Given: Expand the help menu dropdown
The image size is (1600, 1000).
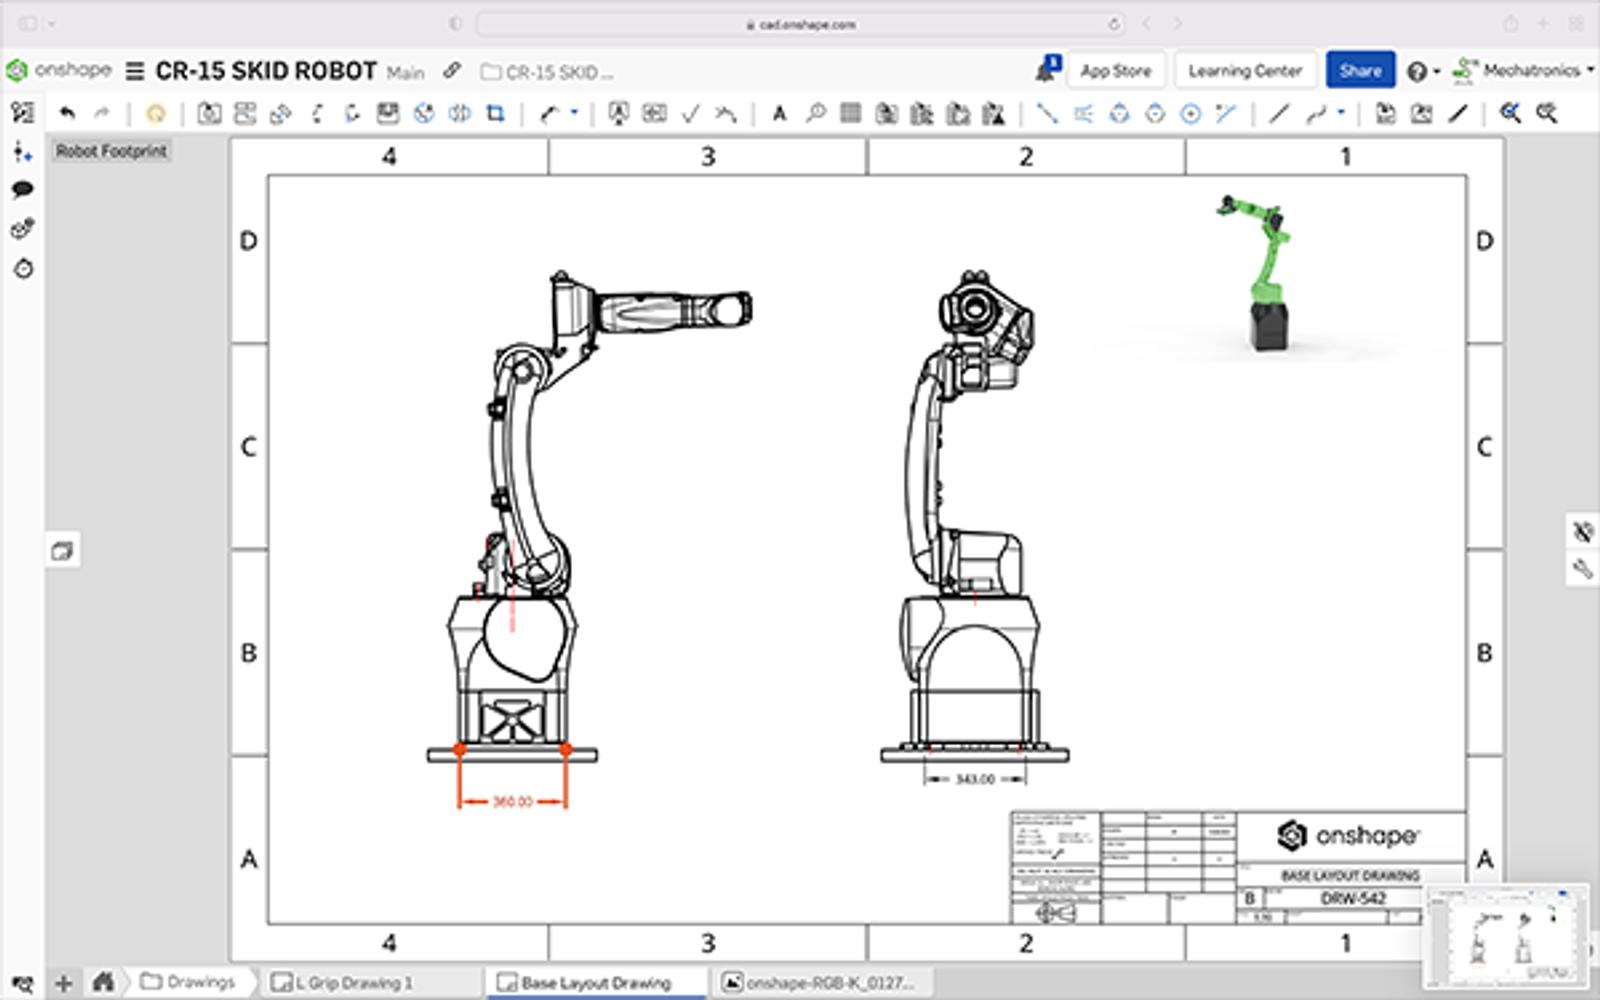Looking at the screenshot, I should coord(1422,71).
